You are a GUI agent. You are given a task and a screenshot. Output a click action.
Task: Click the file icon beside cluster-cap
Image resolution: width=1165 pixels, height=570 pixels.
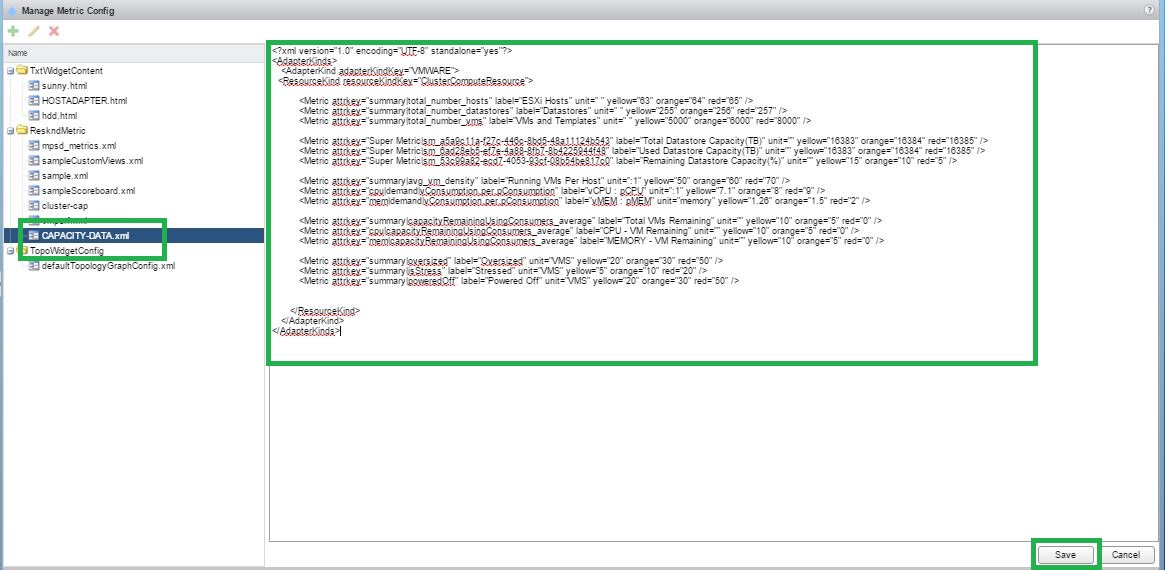click(33, 205)
